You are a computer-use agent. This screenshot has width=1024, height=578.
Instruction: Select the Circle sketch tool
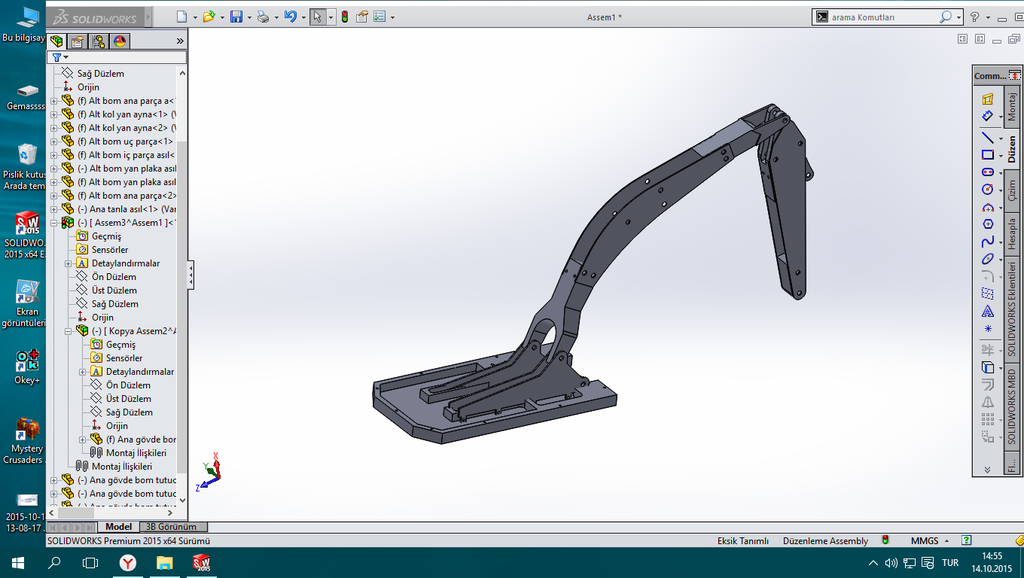pos(987,189)
